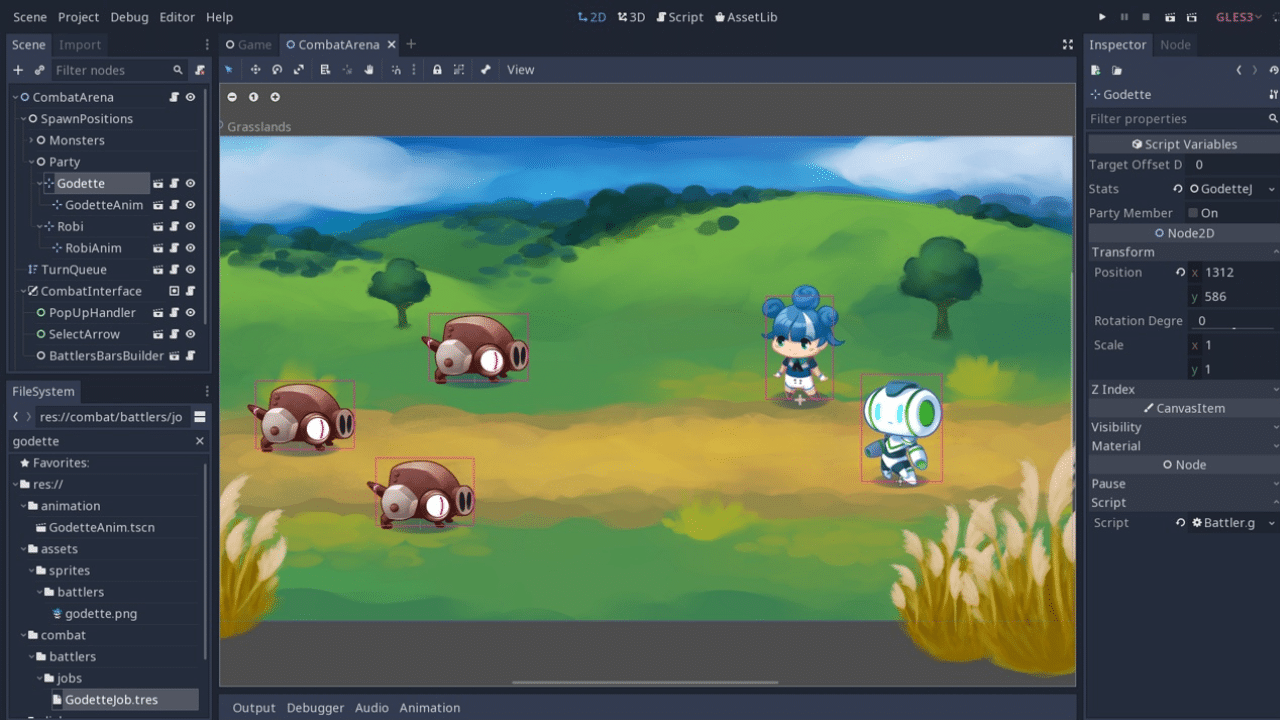1280x720 pixels.
Task: Select the Move tool in the 2D toolbar
Action: point(255,69)
